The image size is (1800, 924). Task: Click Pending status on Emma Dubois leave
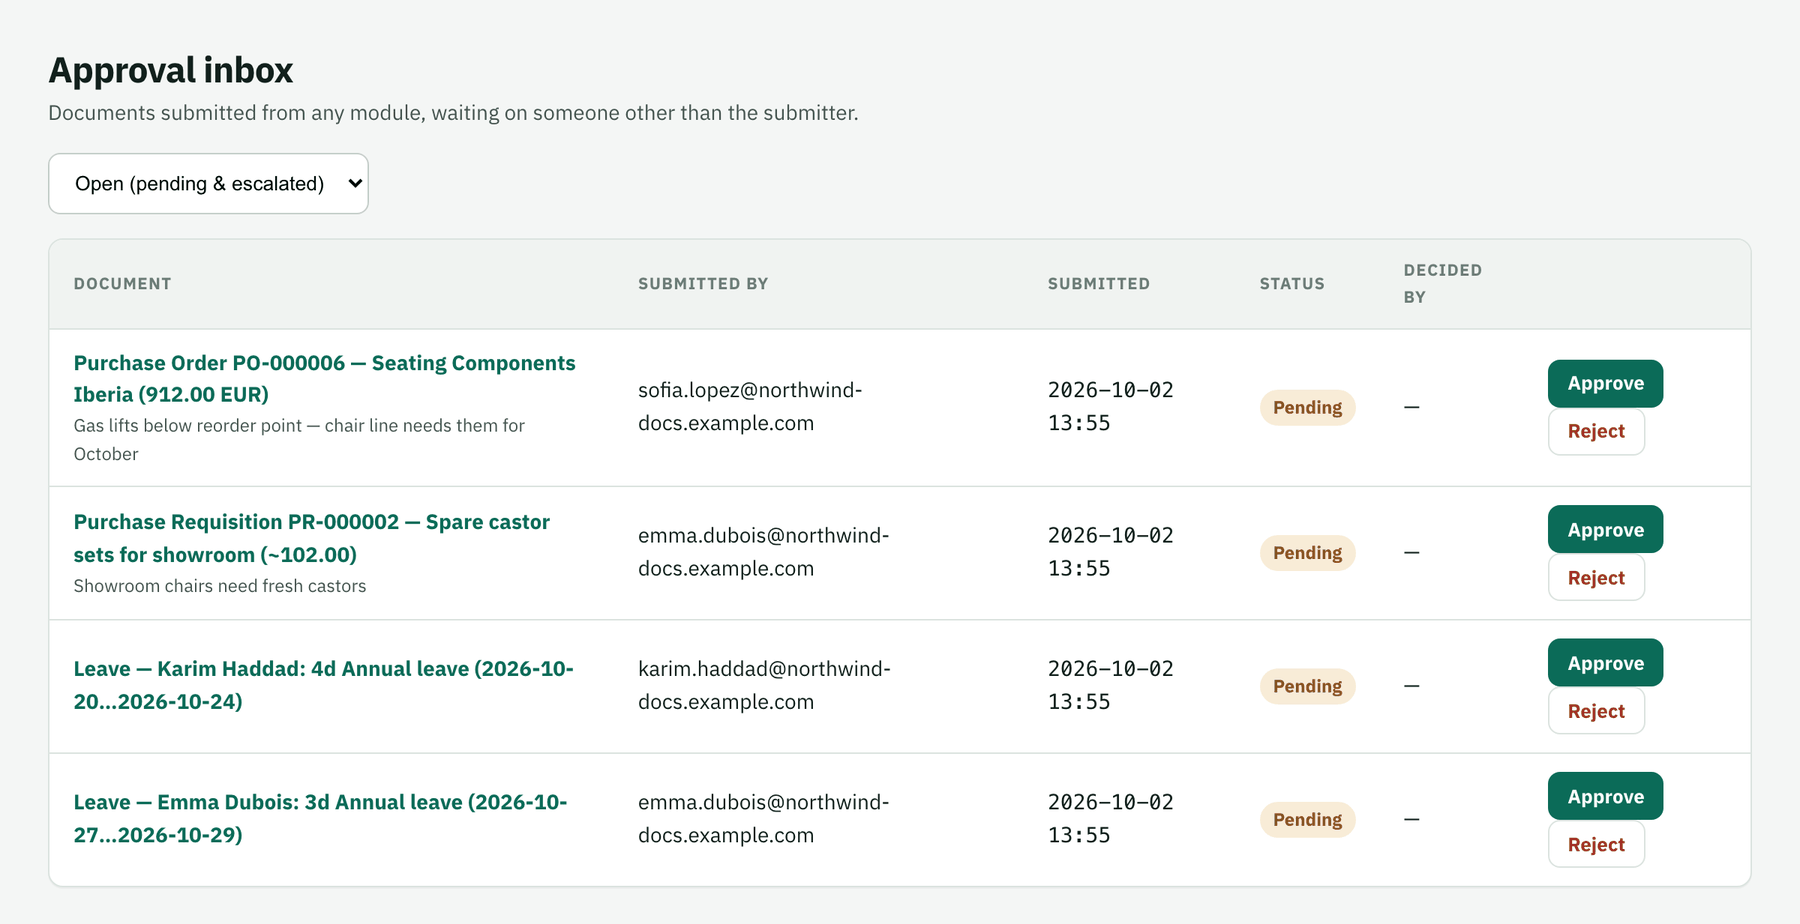[1307, 820]
